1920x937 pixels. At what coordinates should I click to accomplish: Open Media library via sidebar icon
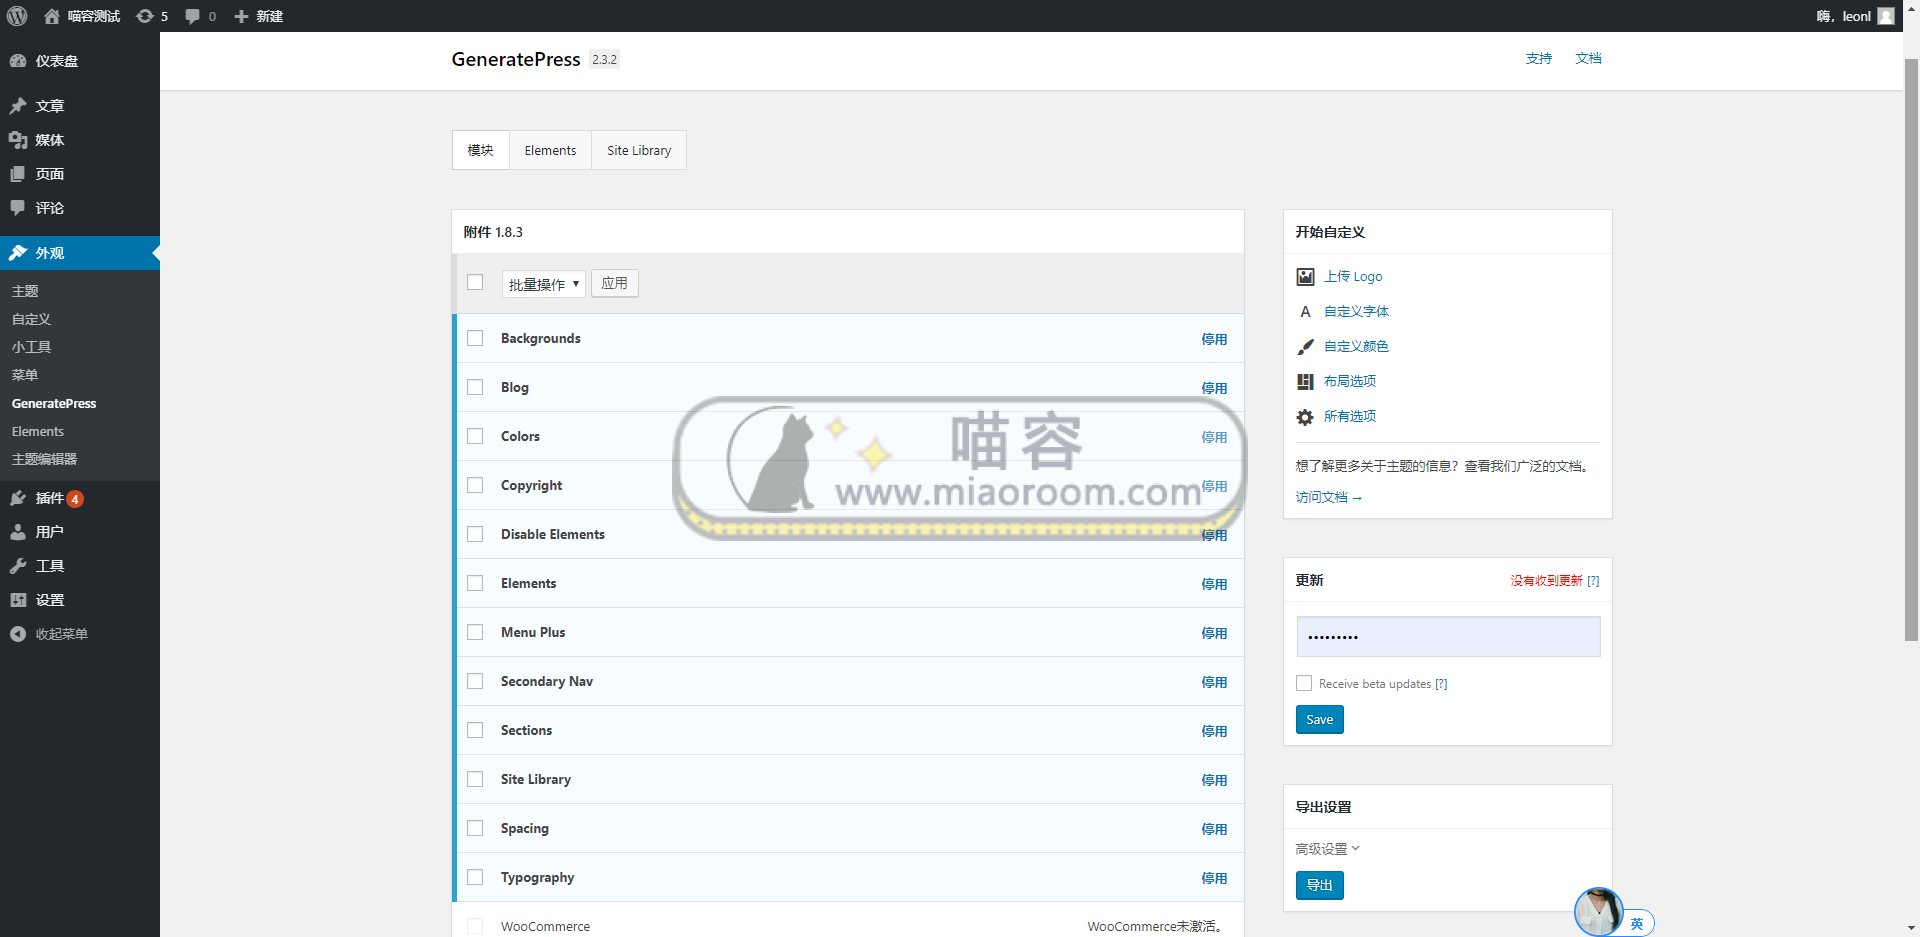pyautogui.click(x=18, y=140)
